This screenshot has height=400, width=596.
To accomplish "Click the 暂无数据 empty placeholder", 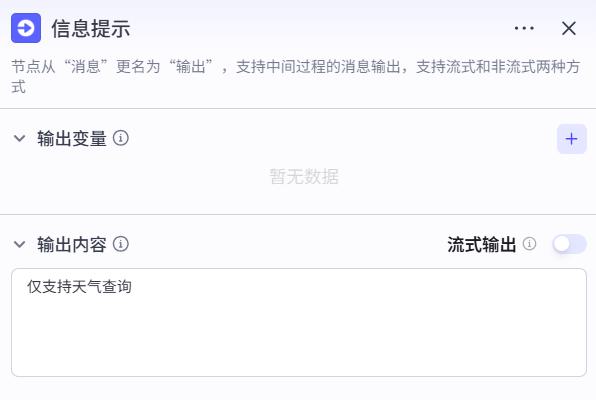I will point(304,176).
